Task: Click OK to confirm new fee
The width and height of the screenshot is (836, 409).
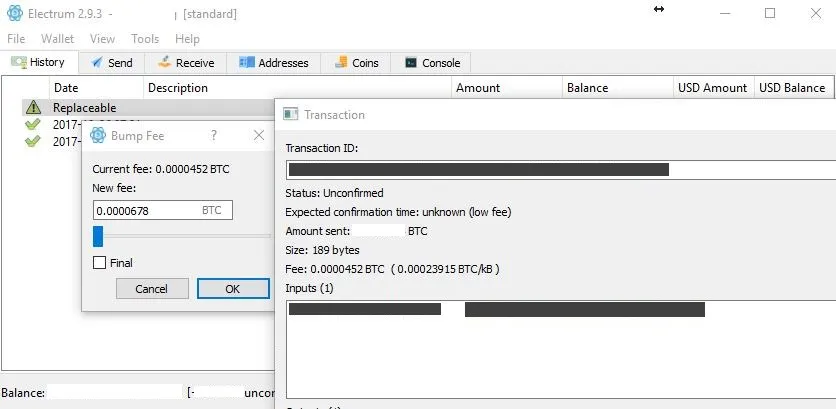Action: 233,288
